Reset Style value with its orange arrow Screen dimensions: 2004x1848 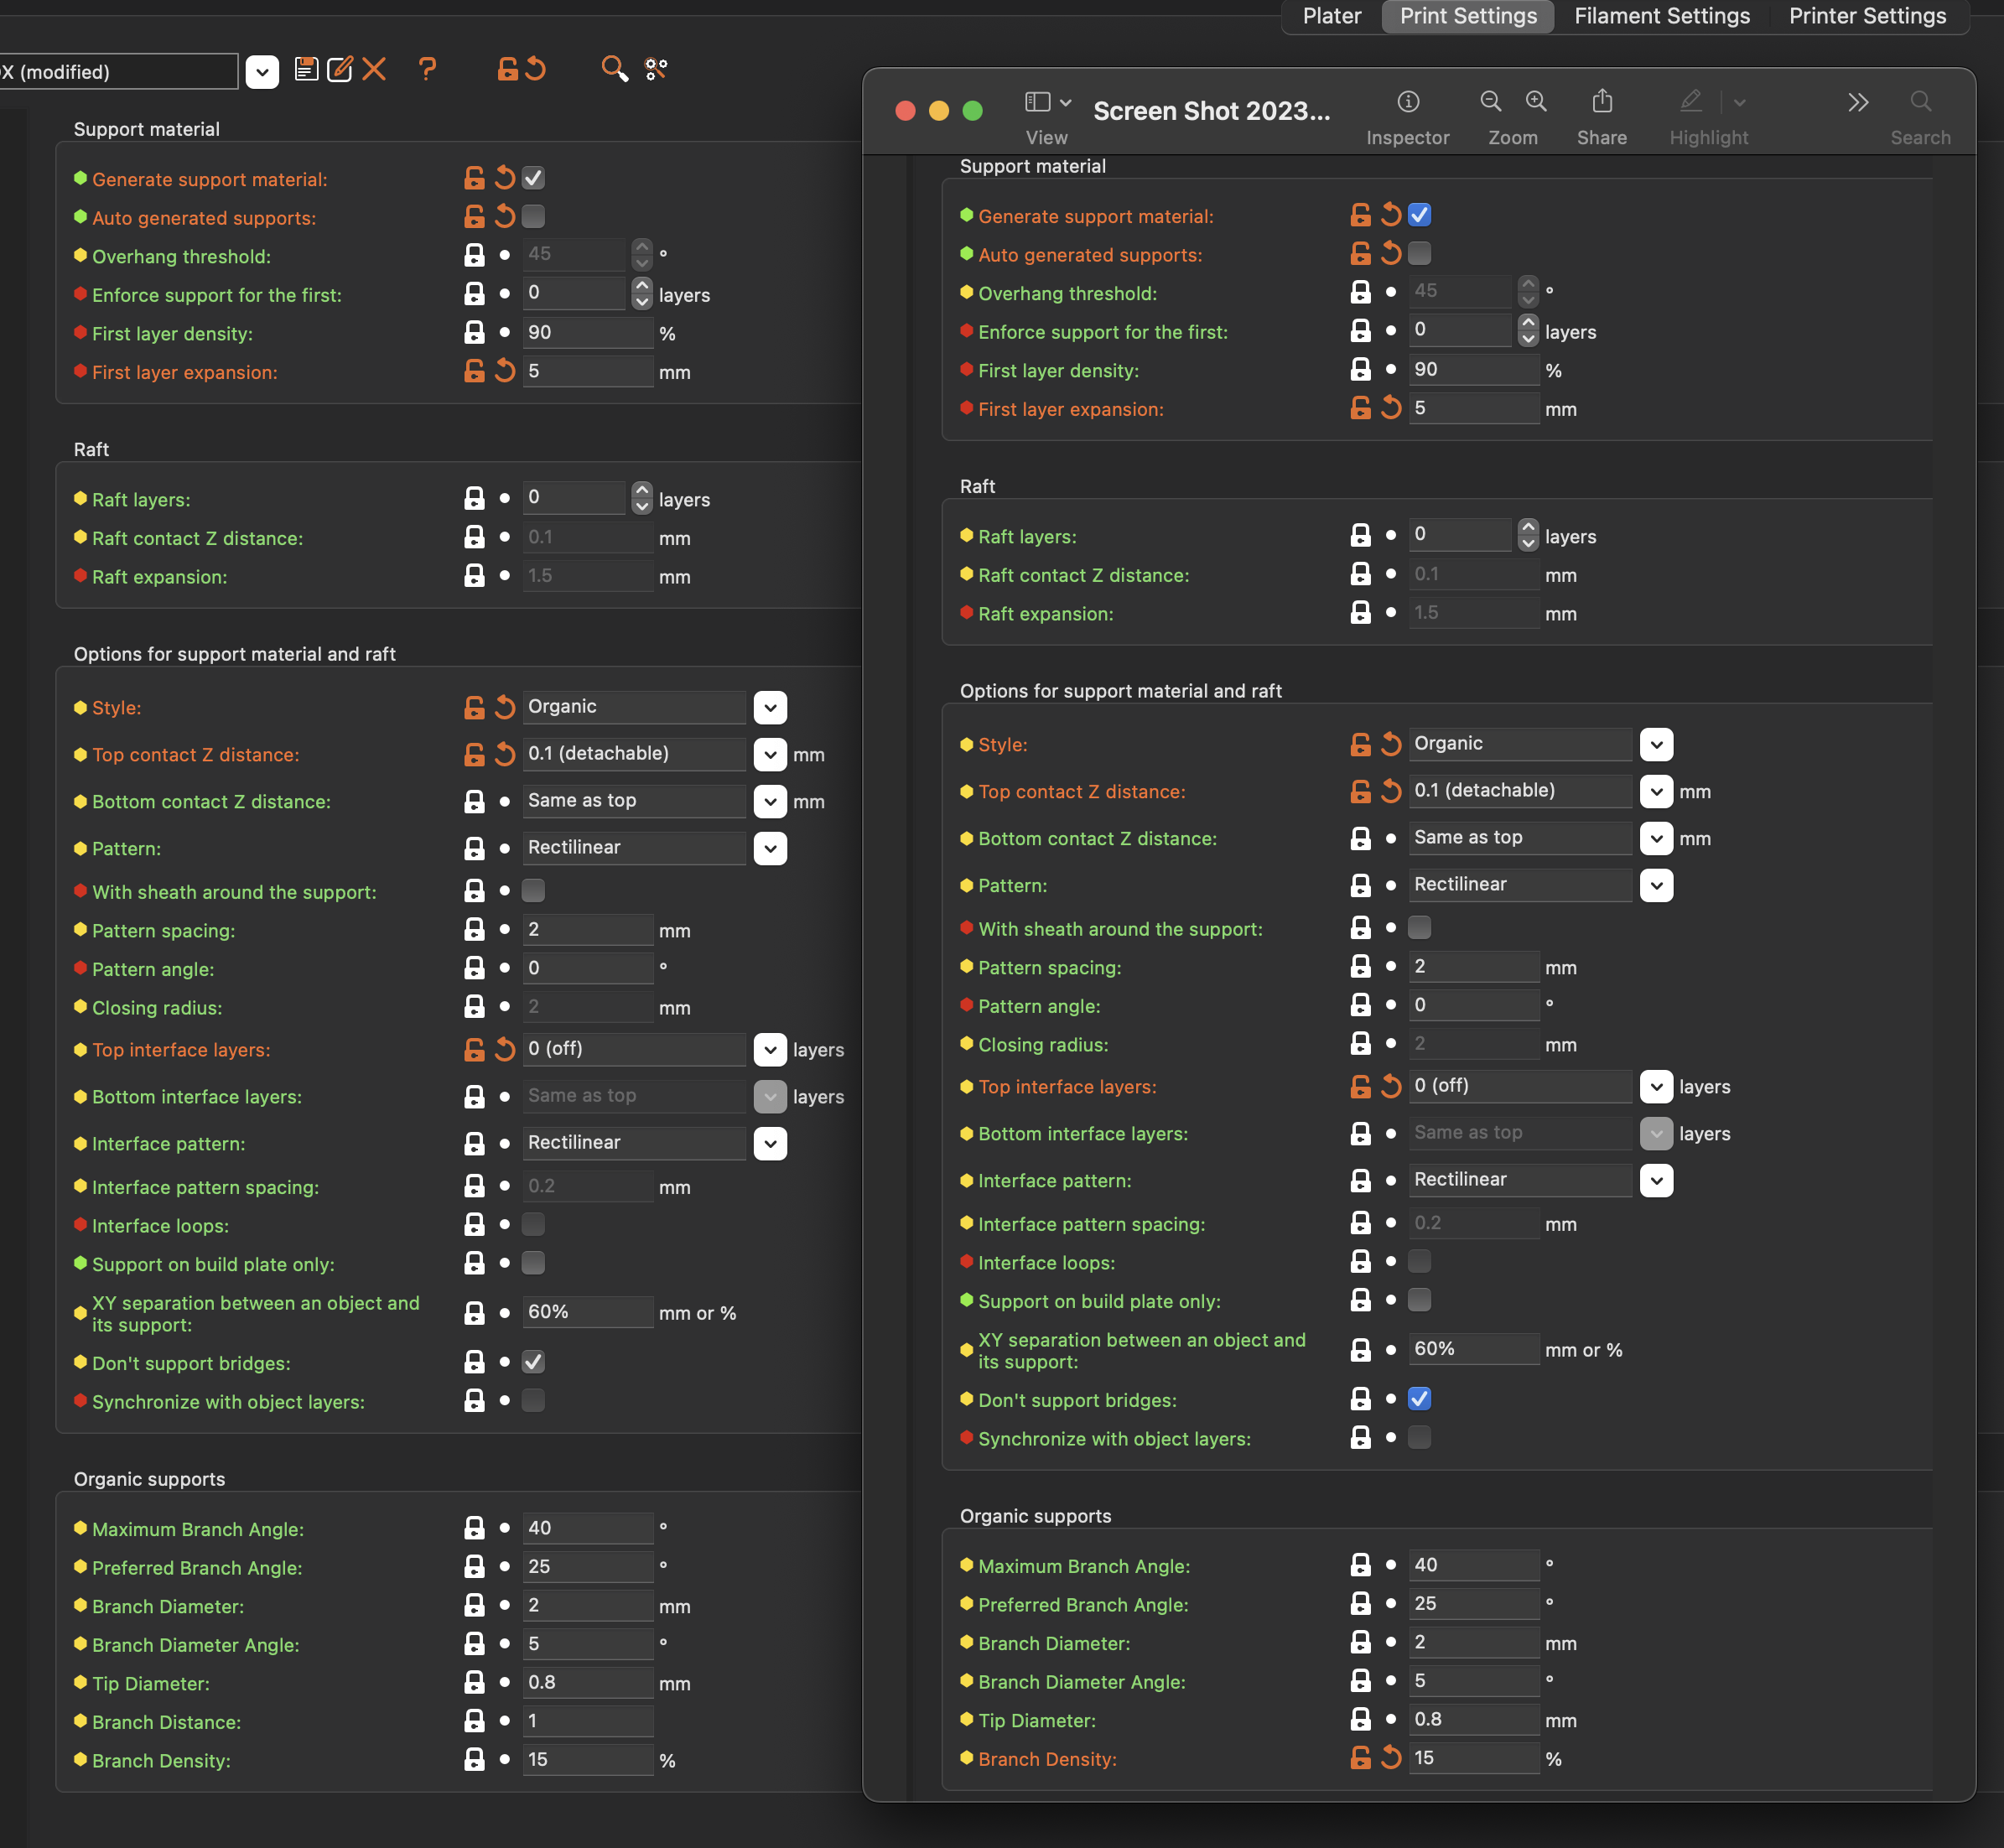point(505,708)
